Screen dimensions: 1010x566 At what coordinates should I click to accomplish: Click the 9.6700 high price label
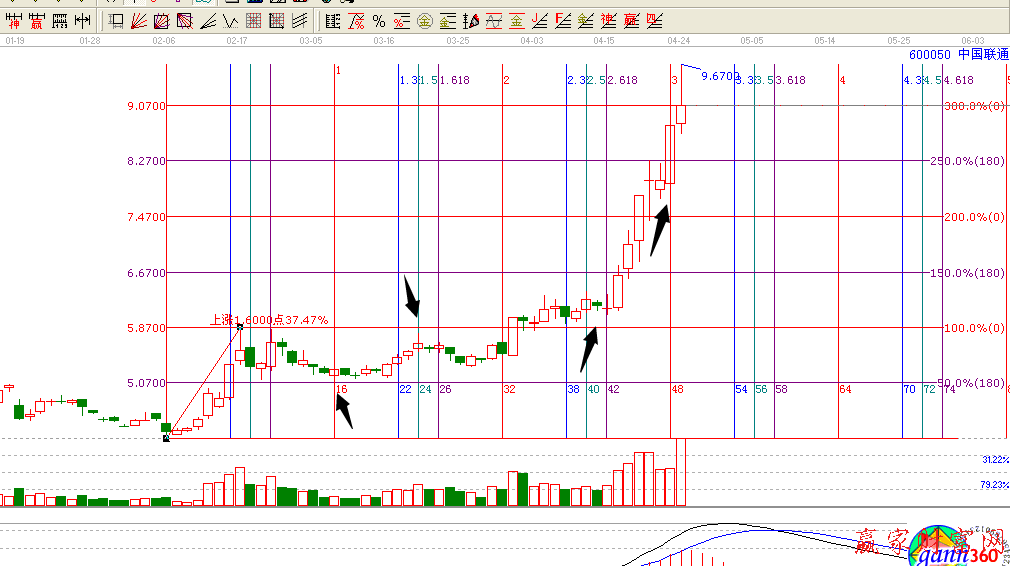pos(720,76)
